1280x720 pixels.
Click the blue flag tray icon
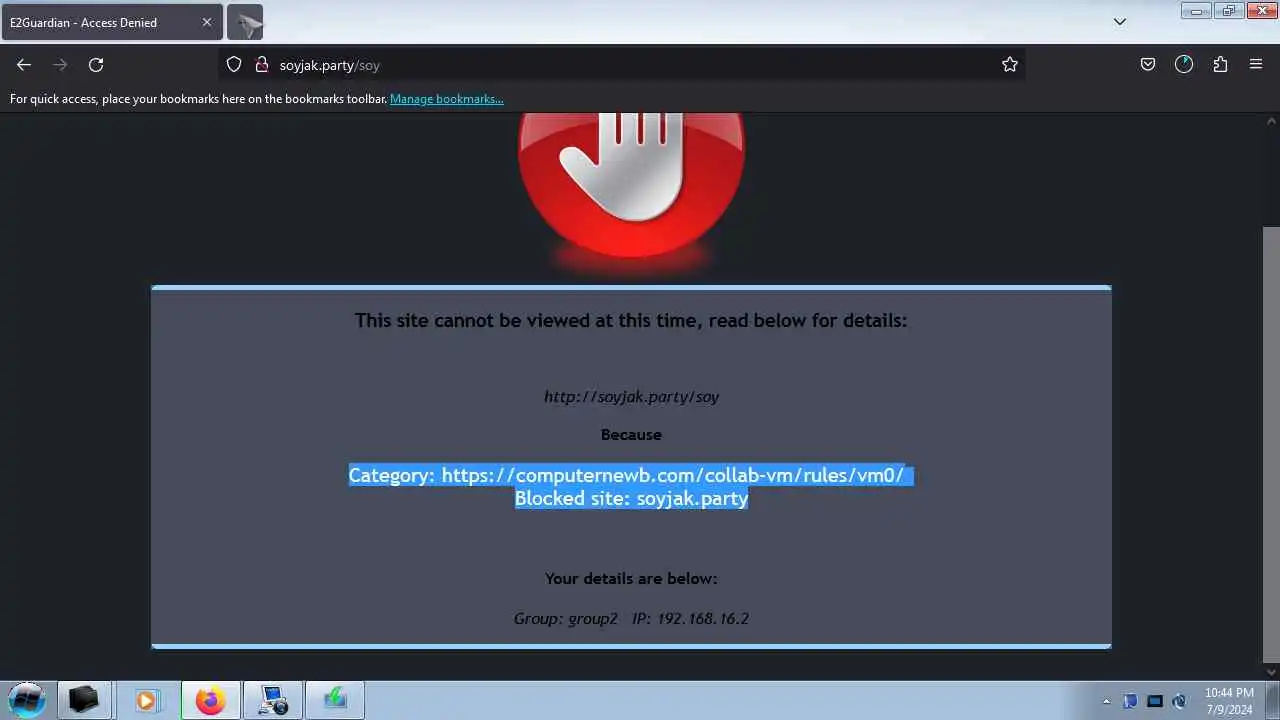tap(1130, 701)
